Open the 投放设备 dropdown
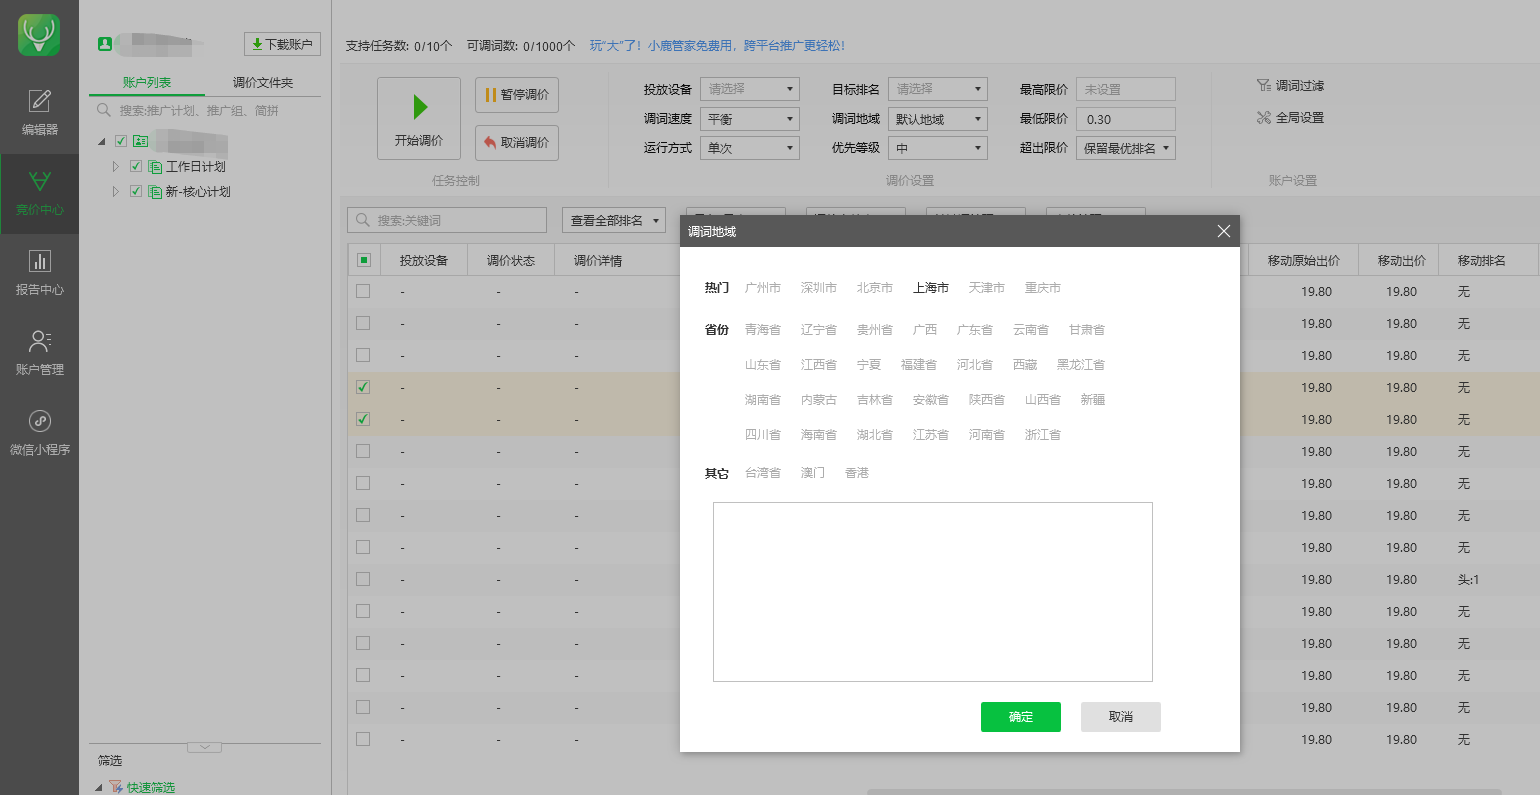Viewport: 1540px width, 795px height. (x=750, y=89)
